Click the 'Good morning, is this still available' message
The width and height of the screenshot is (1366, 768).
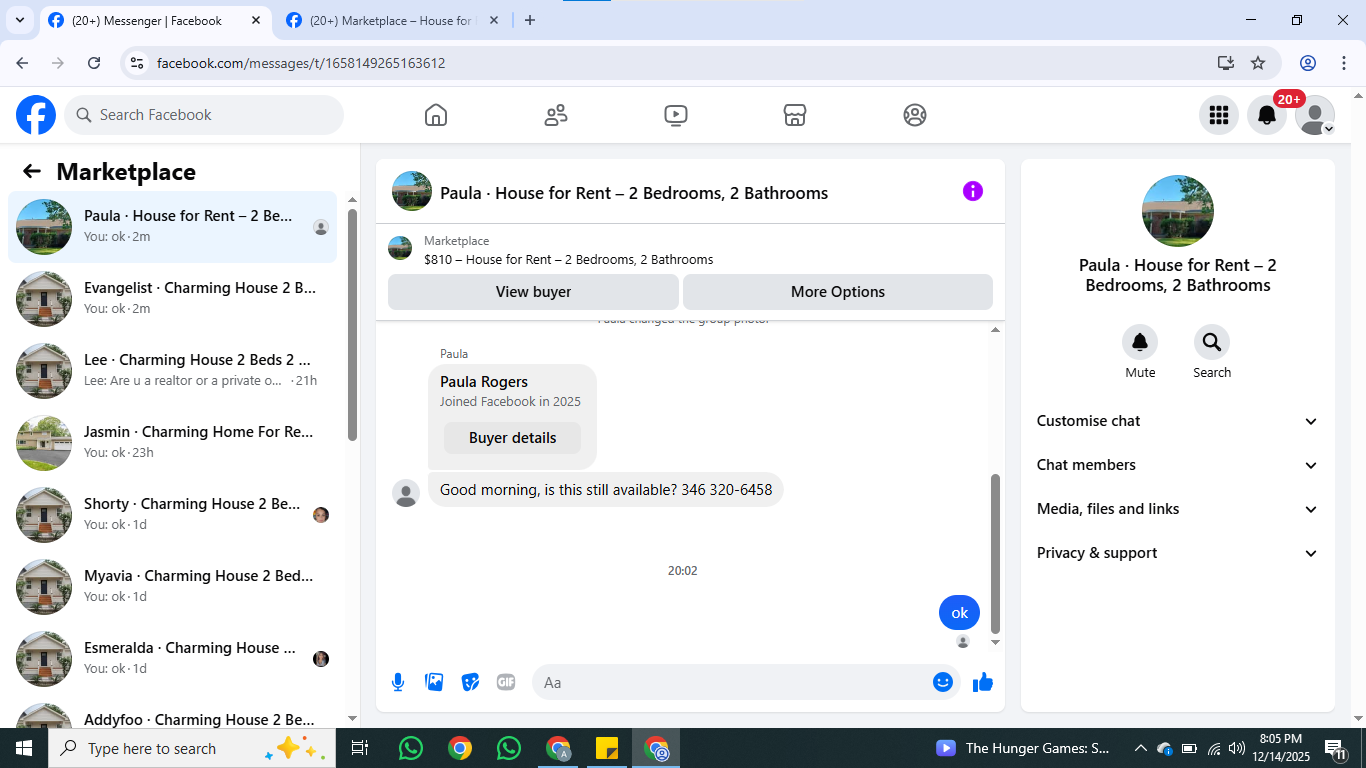(x=606, y=490)
